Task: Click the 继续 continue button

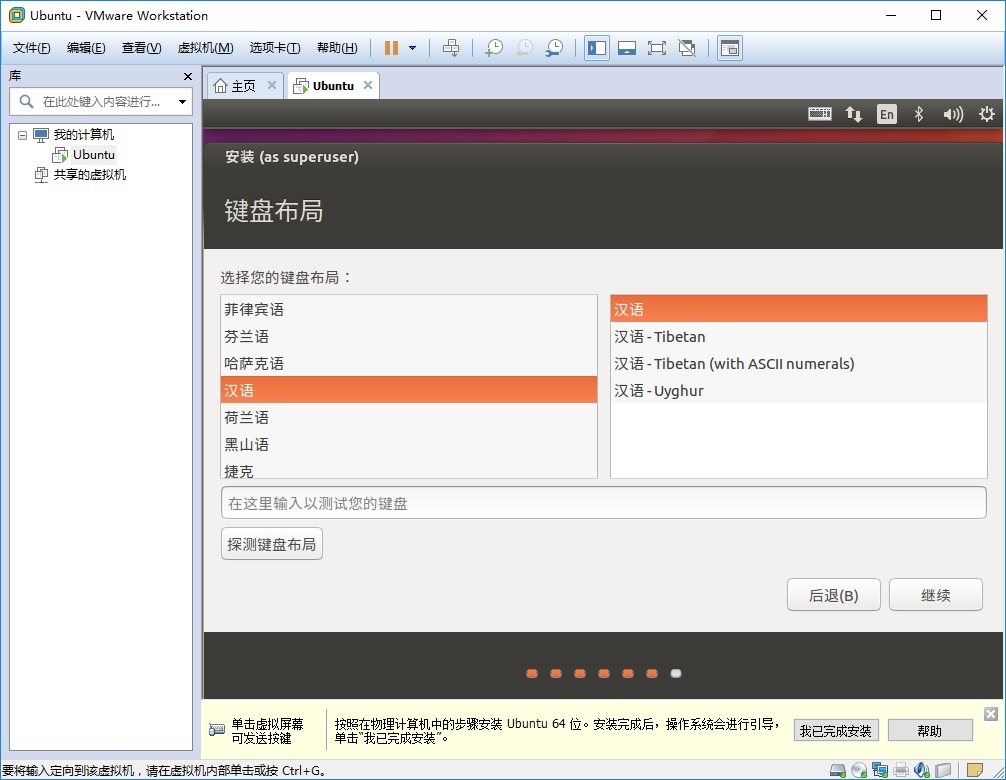Action: tap(935, 595)
